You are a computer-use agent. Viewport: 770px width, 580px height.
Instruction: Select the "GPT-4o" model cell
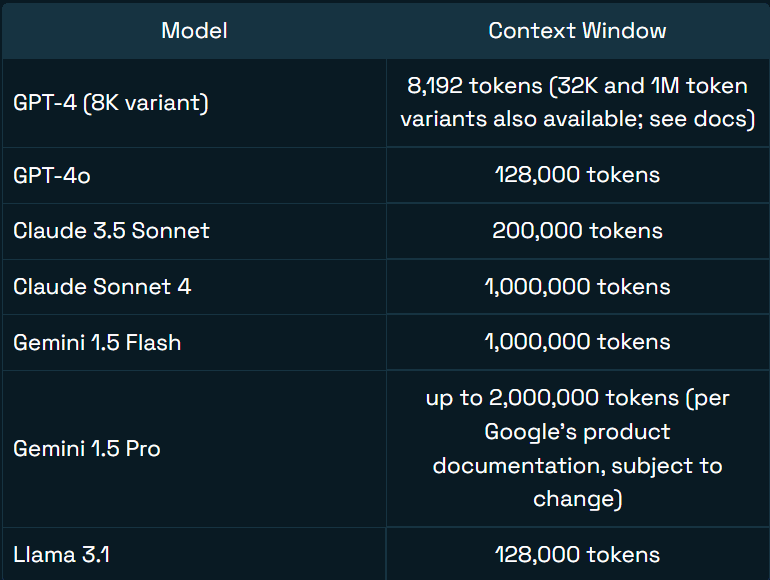[x=53, y=175]
